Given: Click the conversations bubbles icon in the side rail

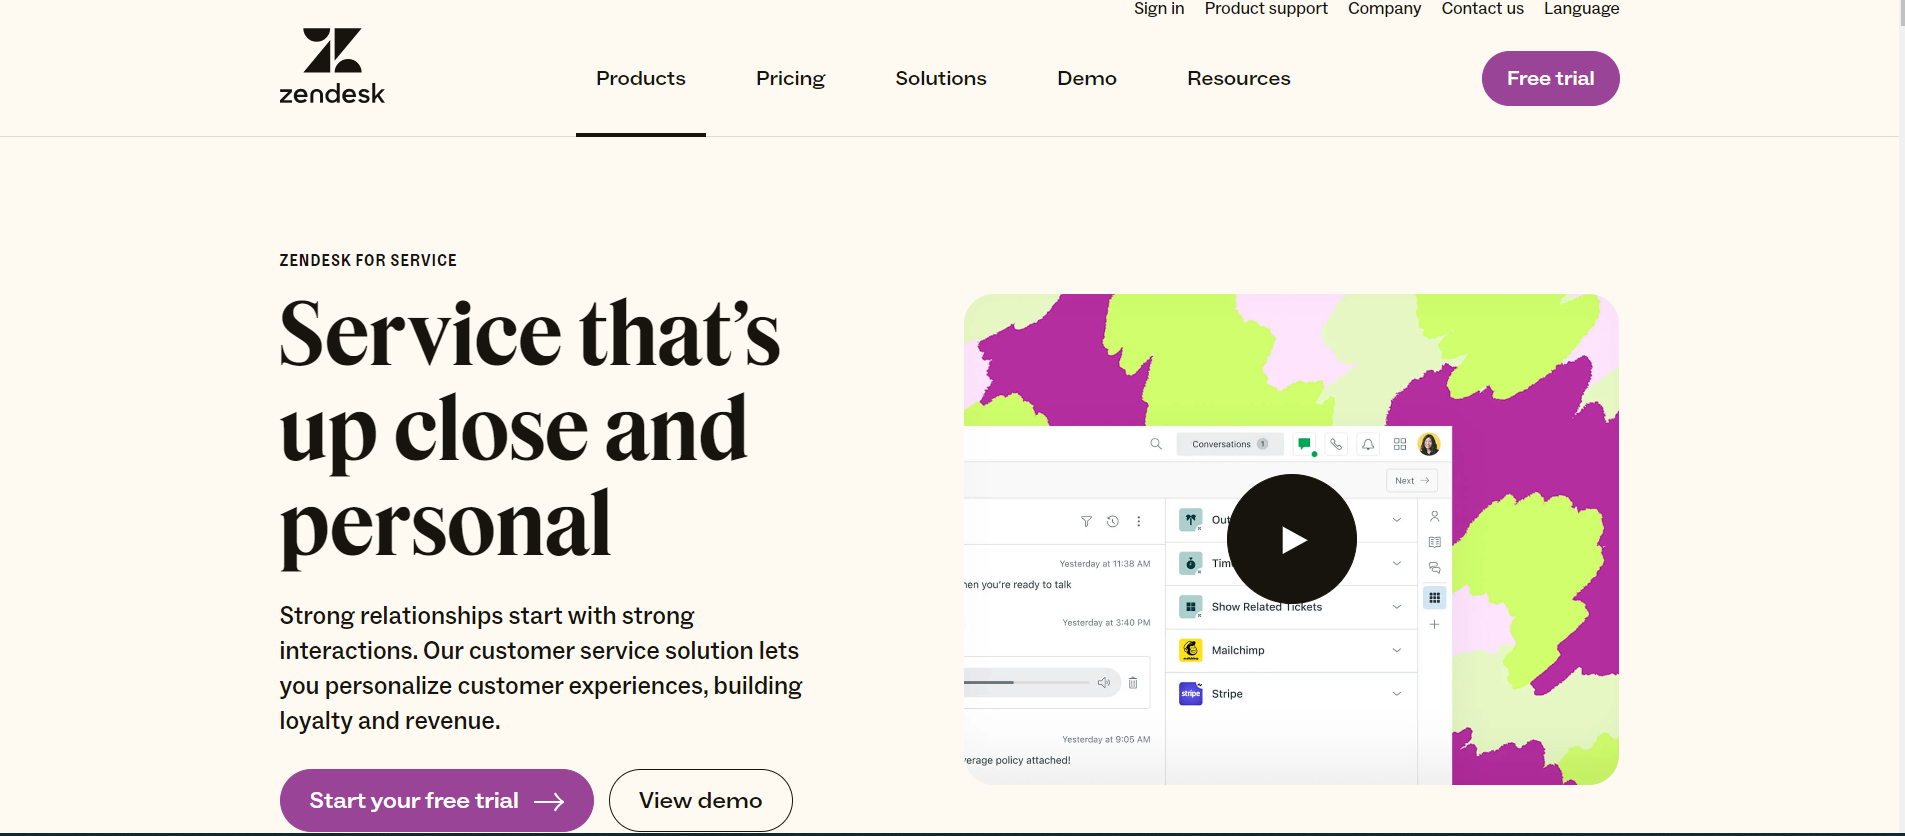Looking at the screenshot, I should coord(1434,567).
